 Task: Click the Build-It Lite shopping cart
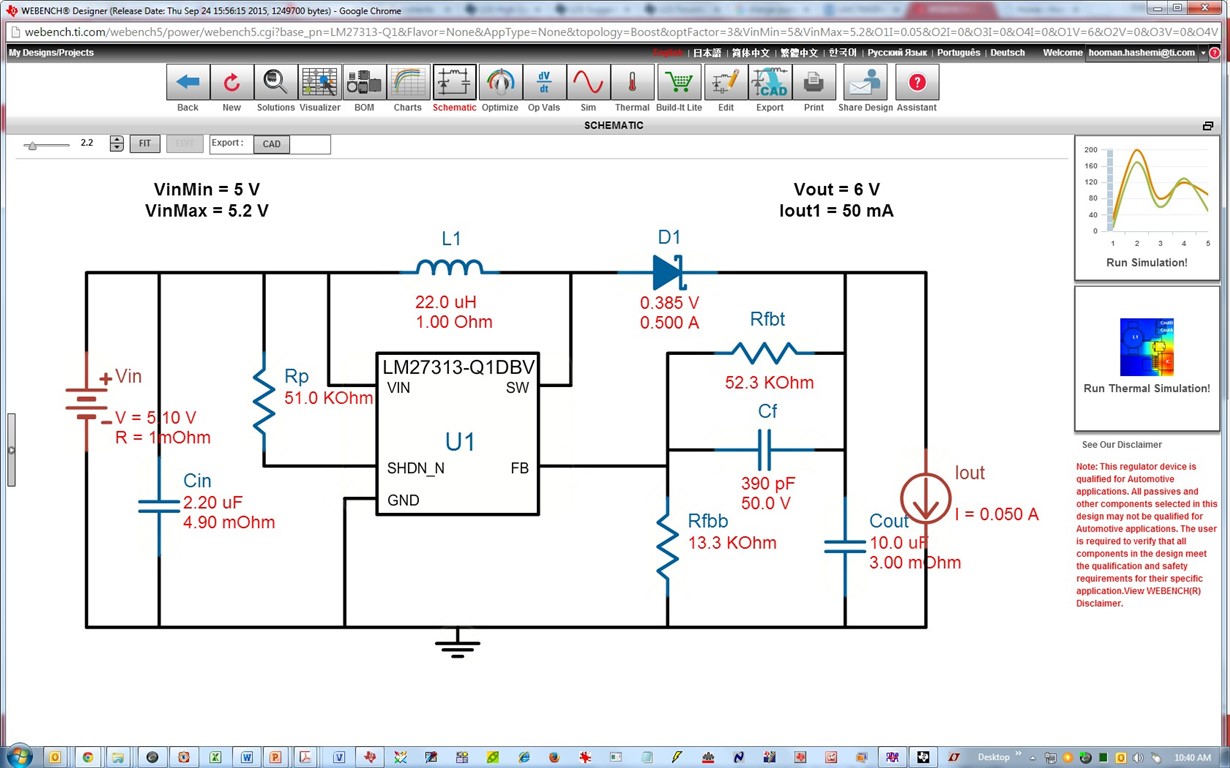pos(679,82)
